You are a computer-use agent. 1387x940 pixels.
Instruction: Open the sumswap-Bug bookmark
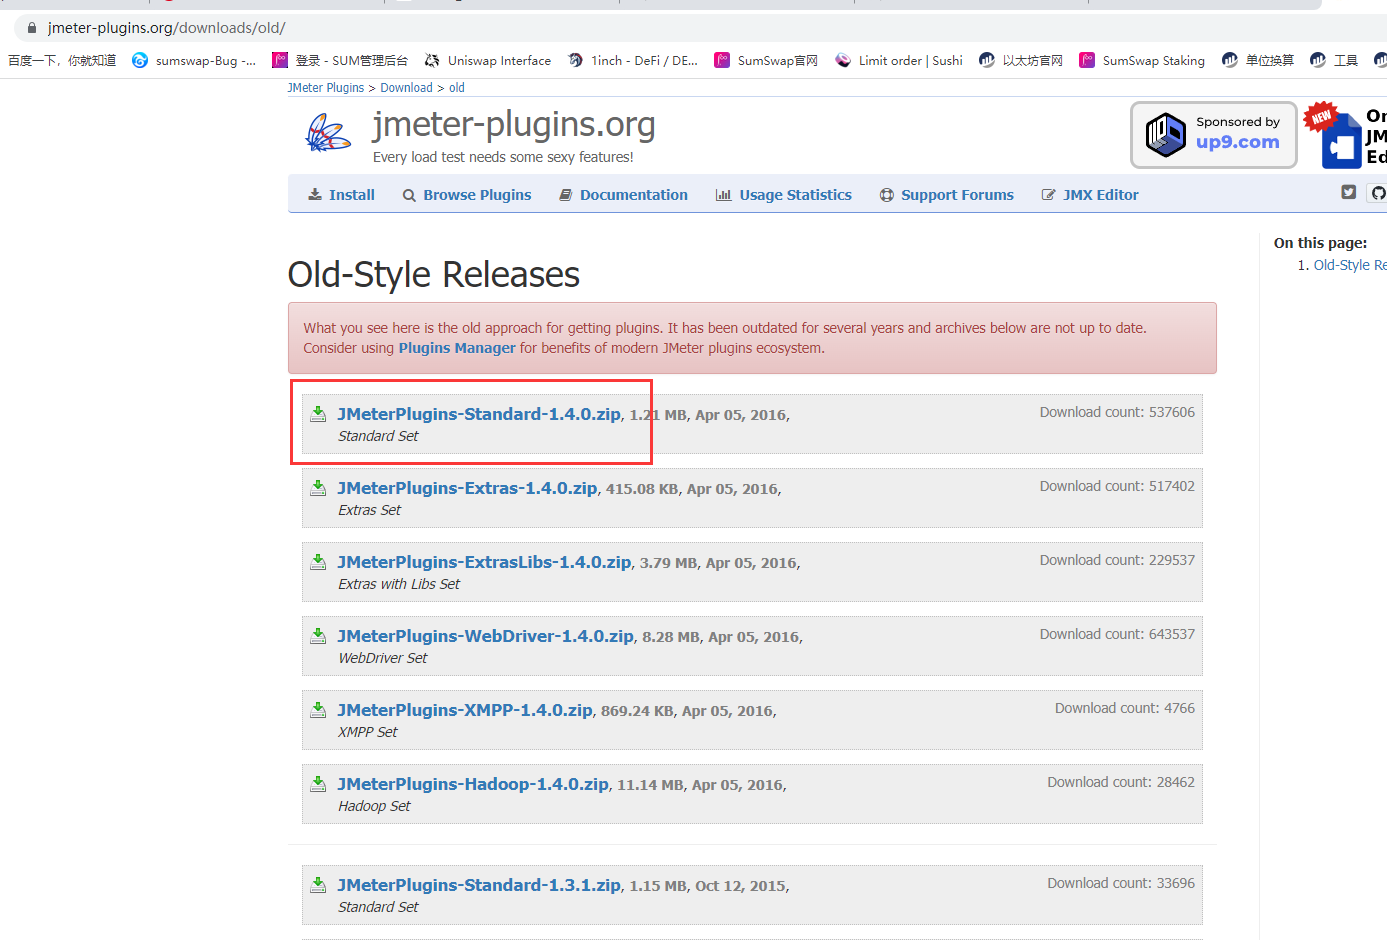pyautogui.click(x=194, y=61)
